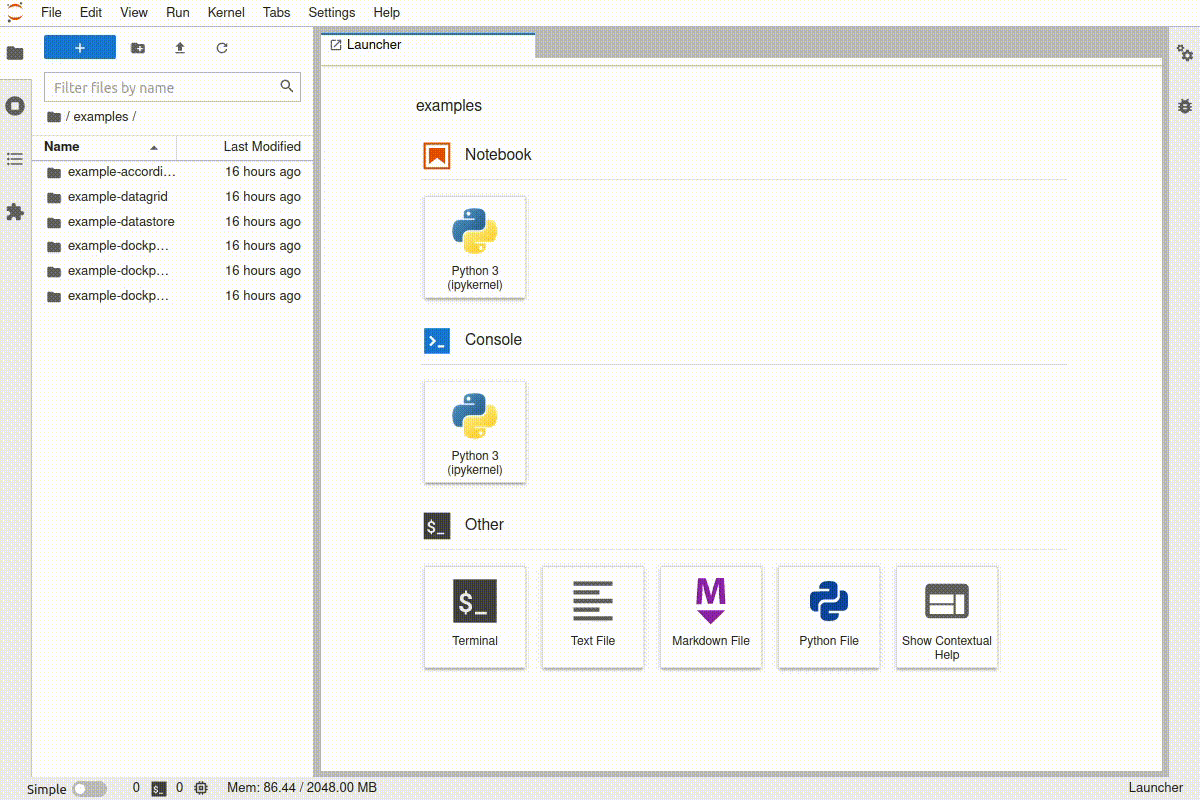This screenshot has width=1200, height=800.
Task: Click the Launcher label in status bar
Action: [x=1155, y=788]
